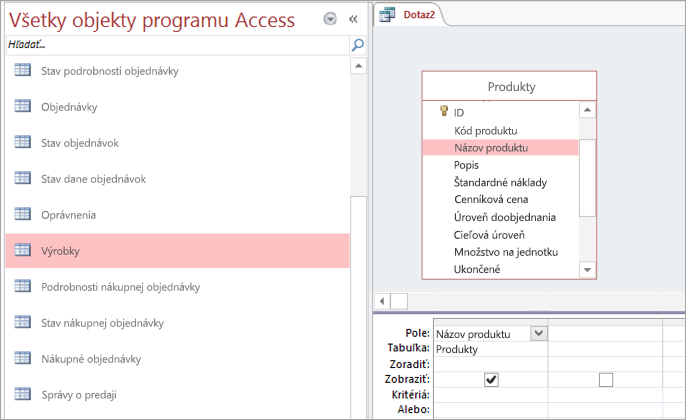This screenshot has height=420, width=686.
Task: Select Úroveň doobjednania field
Action: click(x=500, y=217)
